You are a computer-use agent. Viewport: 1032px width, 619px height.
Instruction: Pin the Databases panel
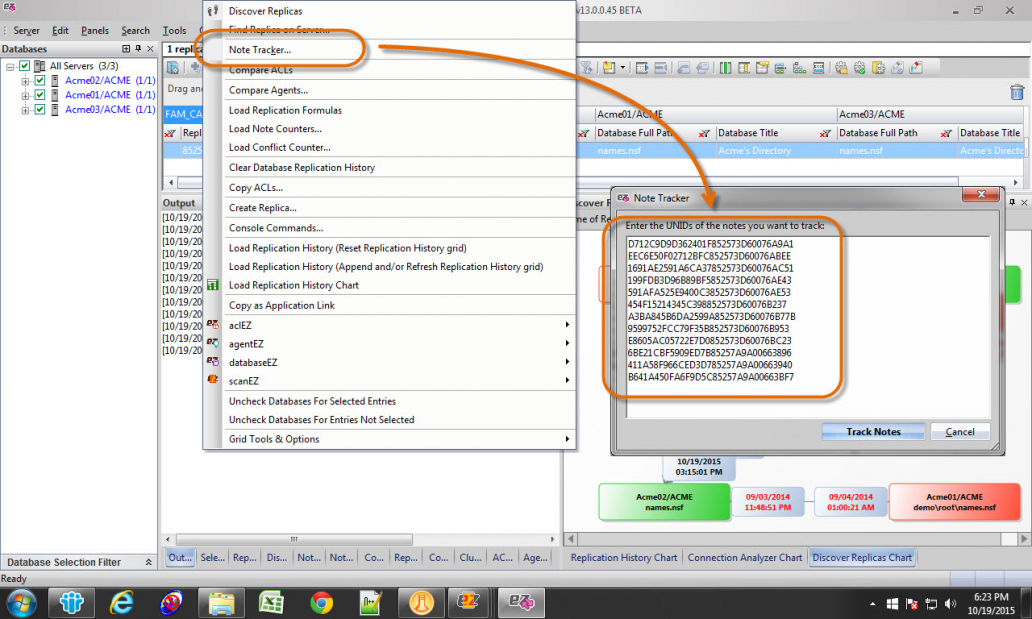pyautogui.click(x=138, y=49)
